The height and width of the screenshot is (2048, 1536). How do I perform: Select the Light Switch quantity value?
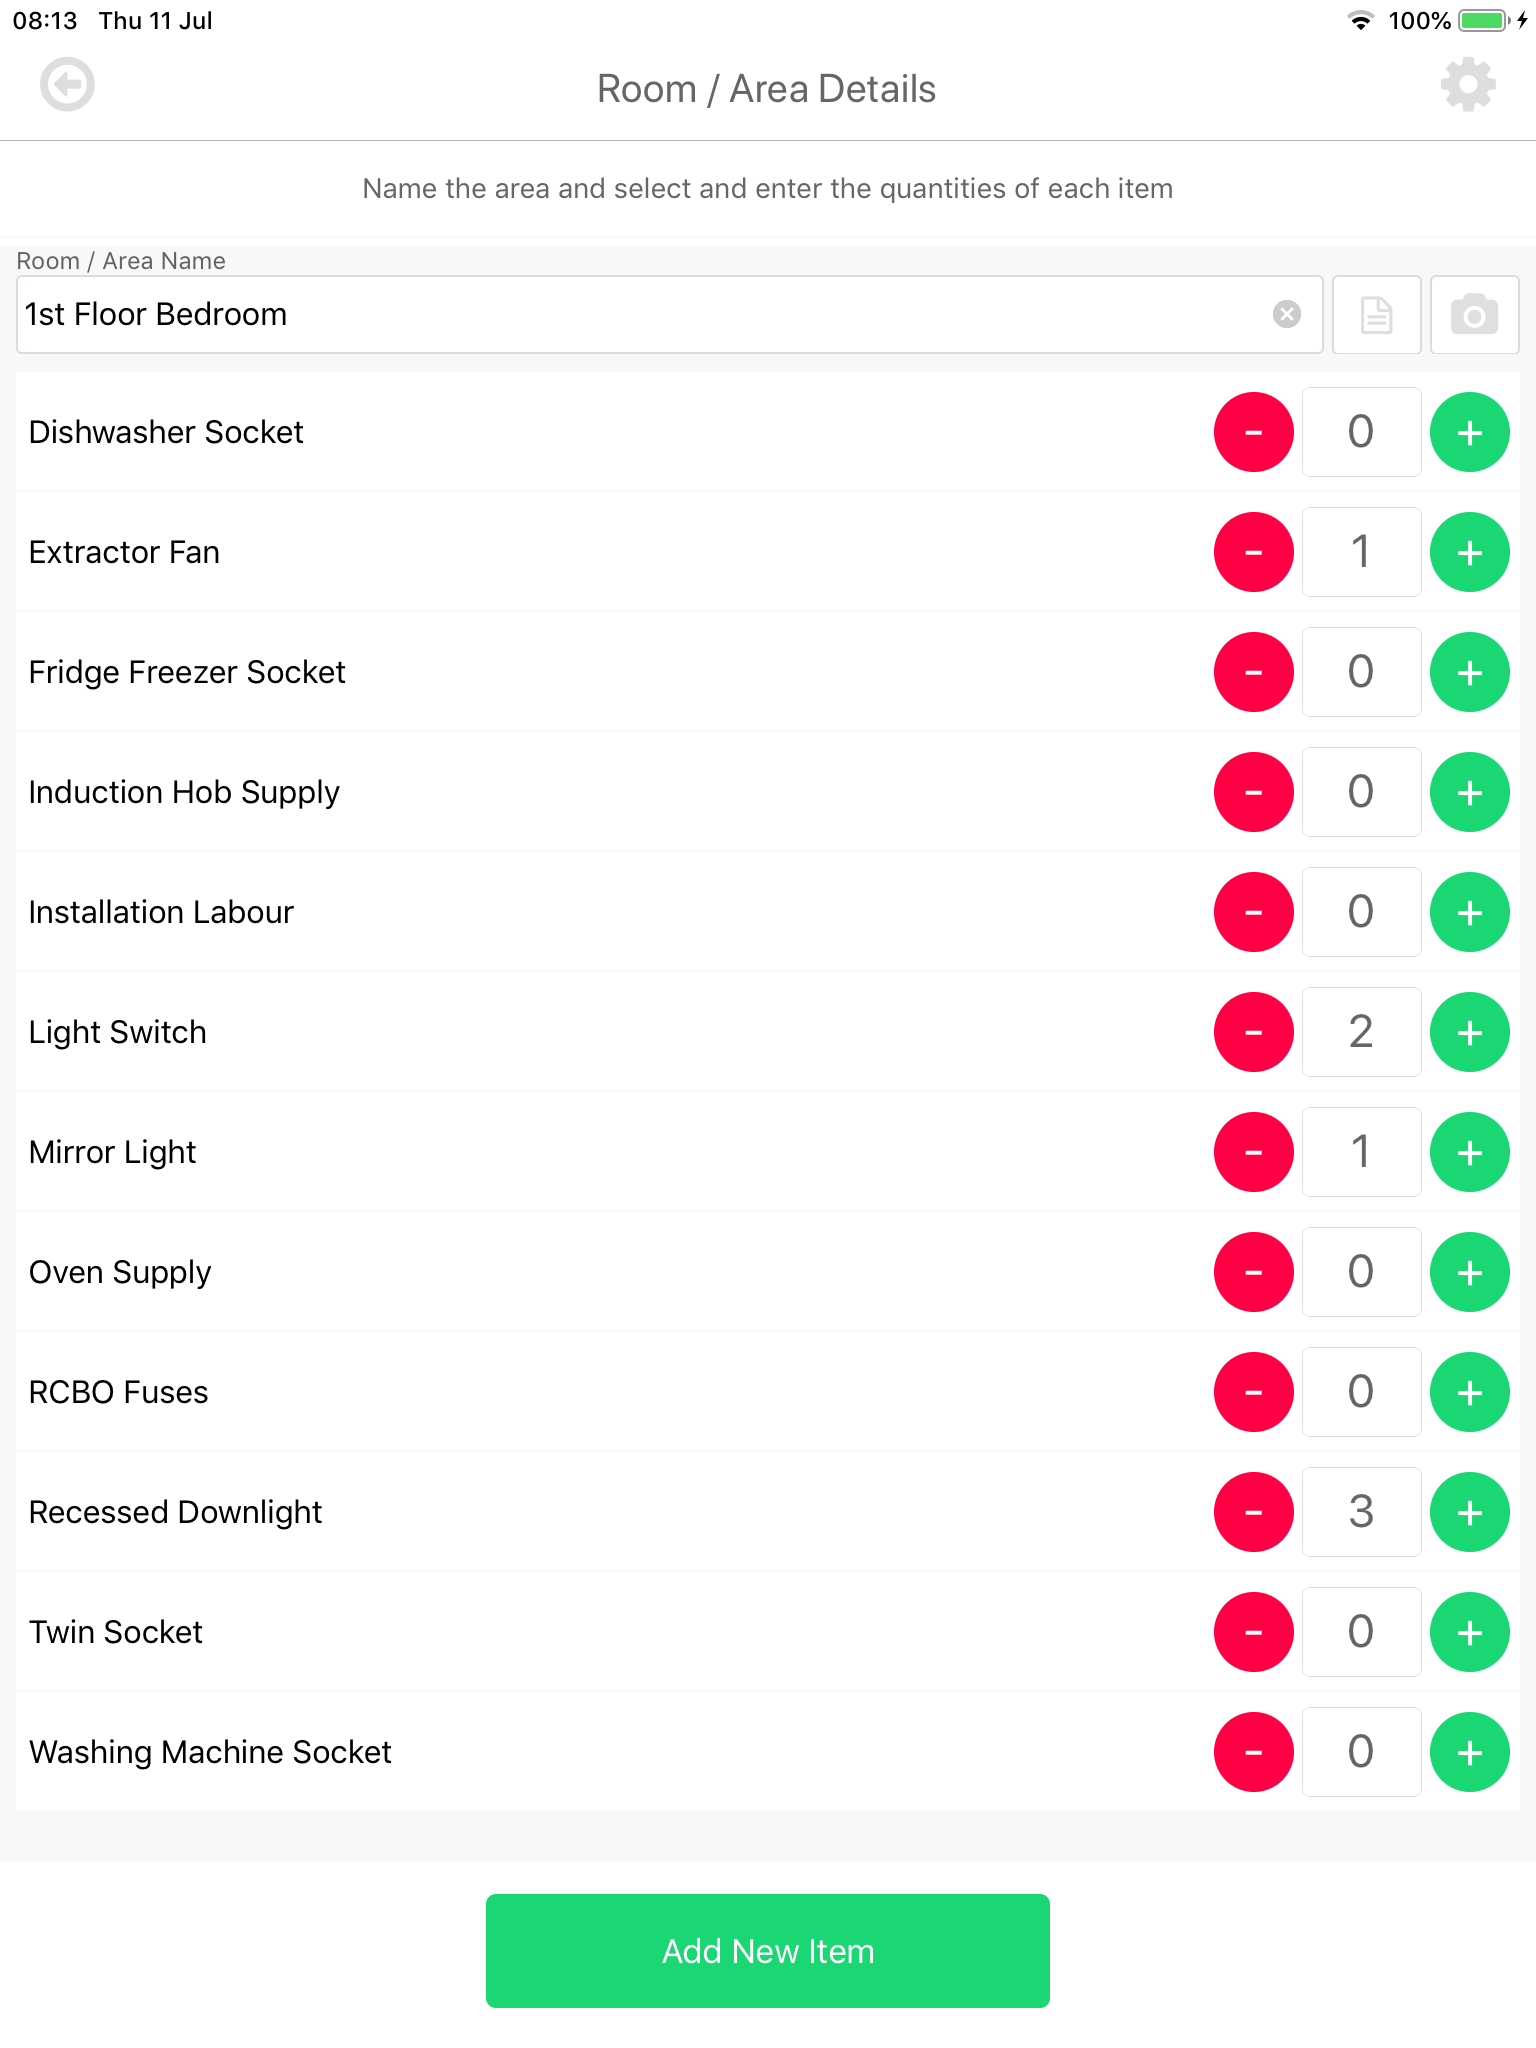pyautogui.click(x=1361, y=1032)
